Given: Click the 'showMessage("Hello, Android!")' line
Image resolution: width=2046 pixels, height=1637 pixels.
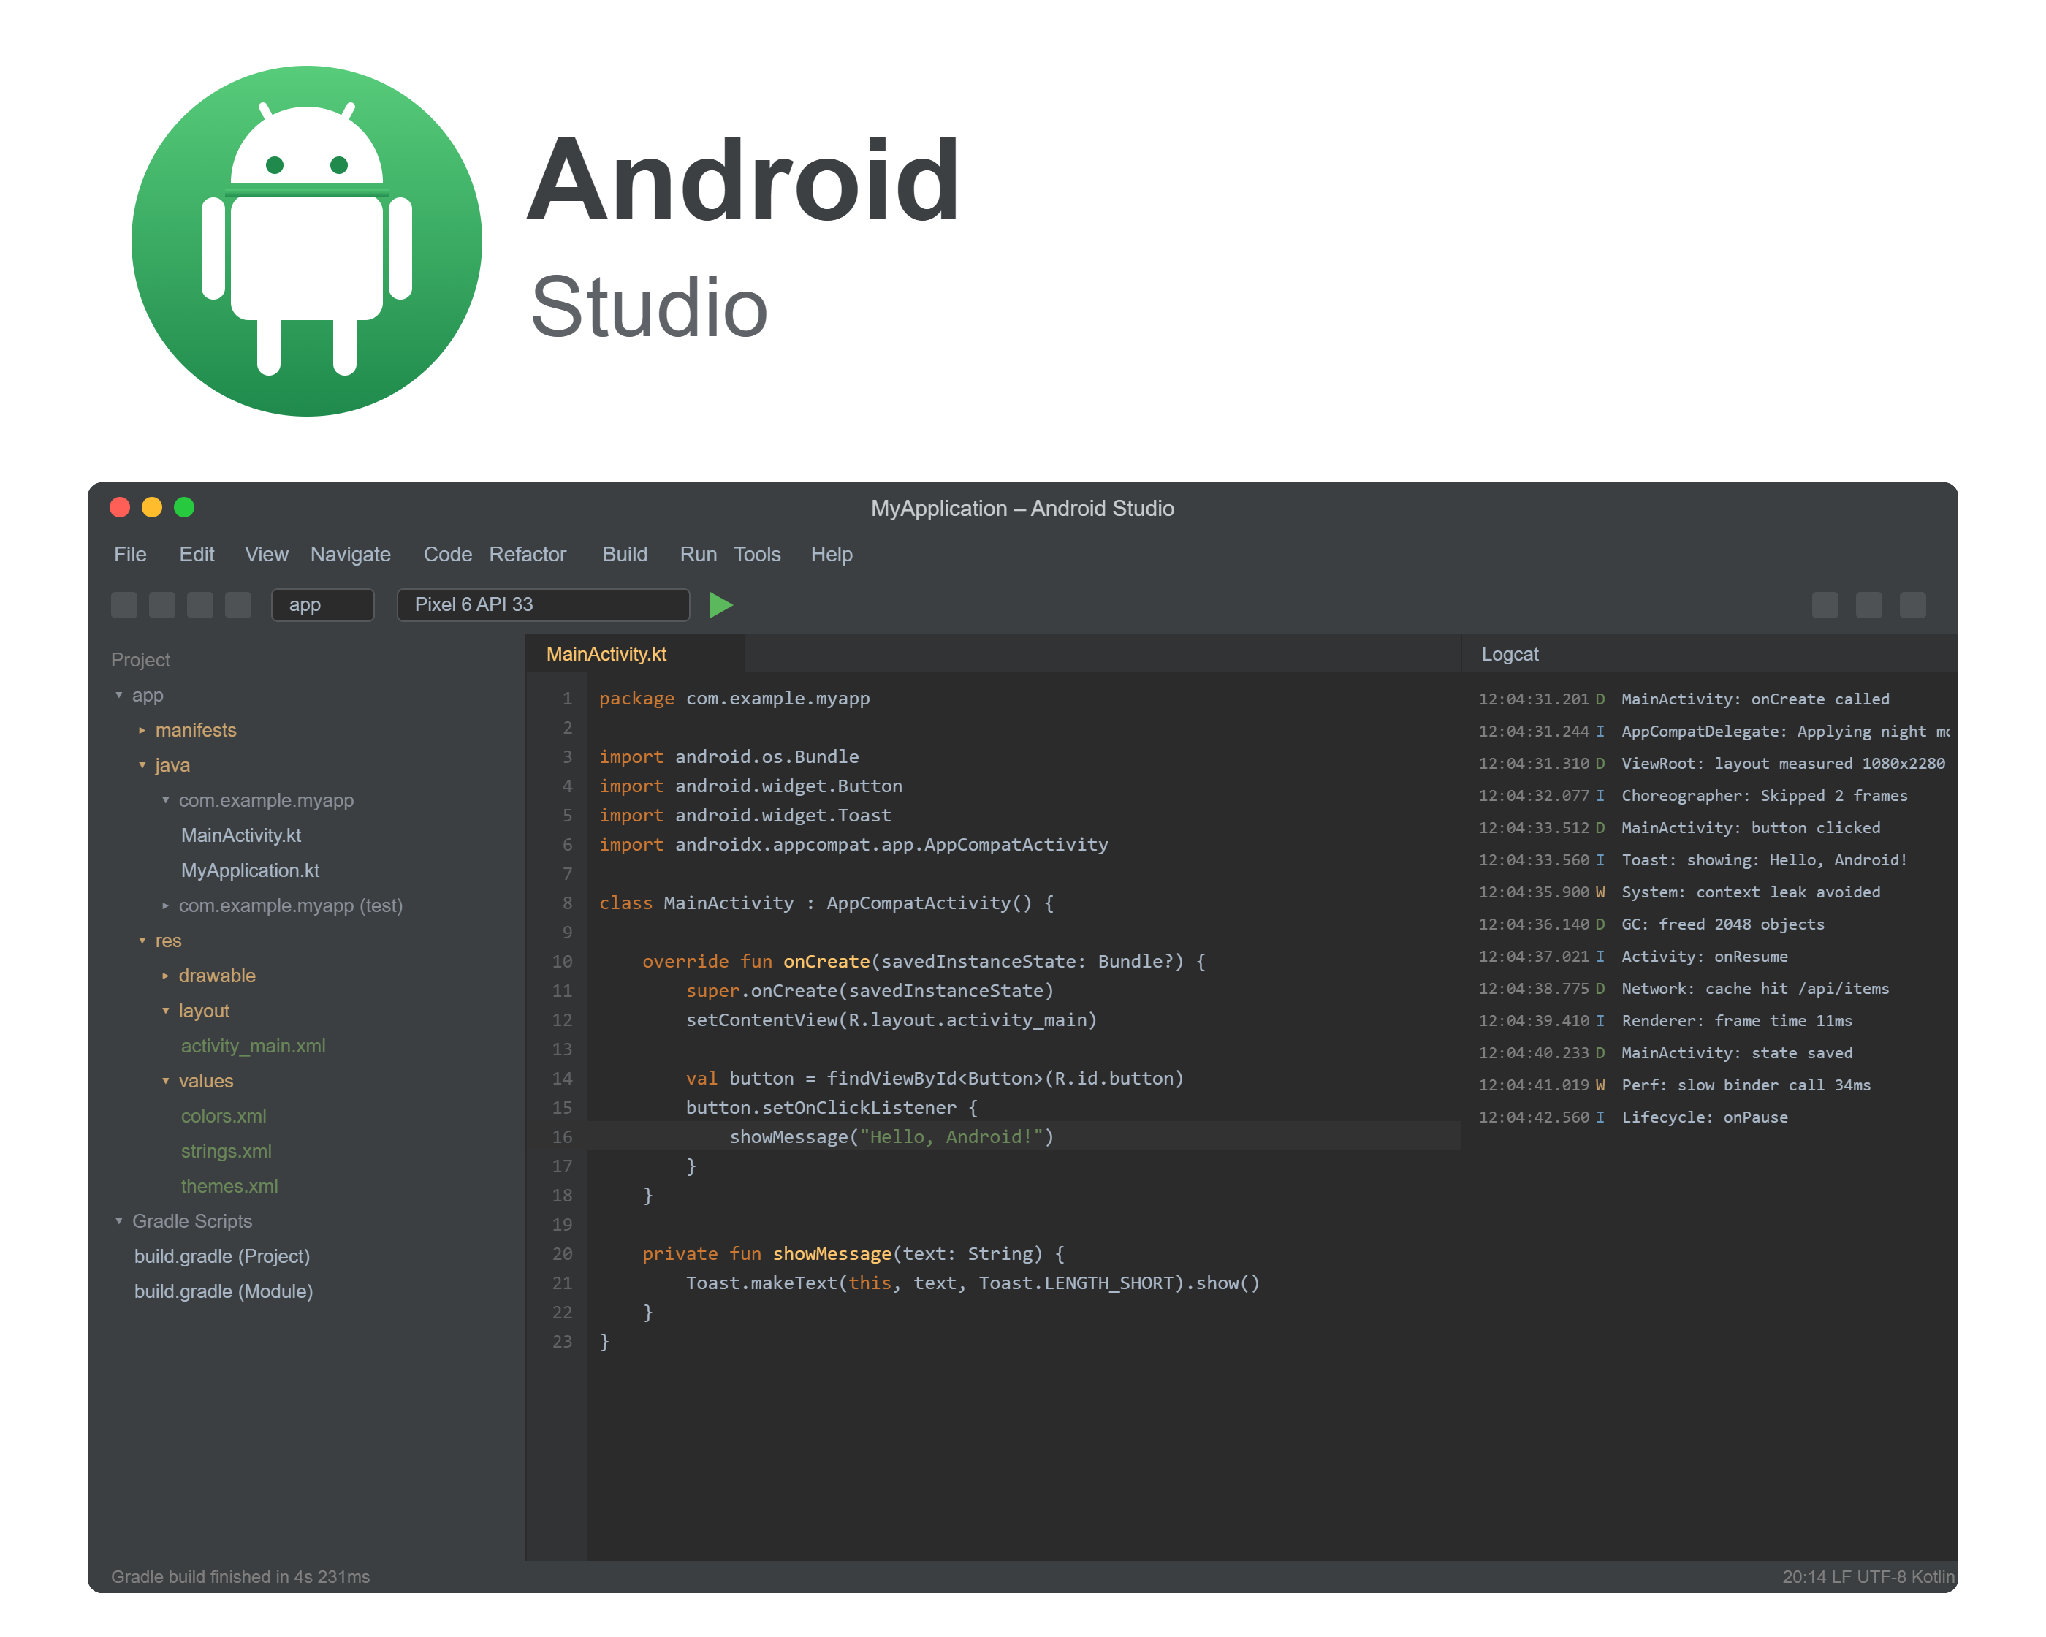Looking at the screenshot, I should point(891,1137).
